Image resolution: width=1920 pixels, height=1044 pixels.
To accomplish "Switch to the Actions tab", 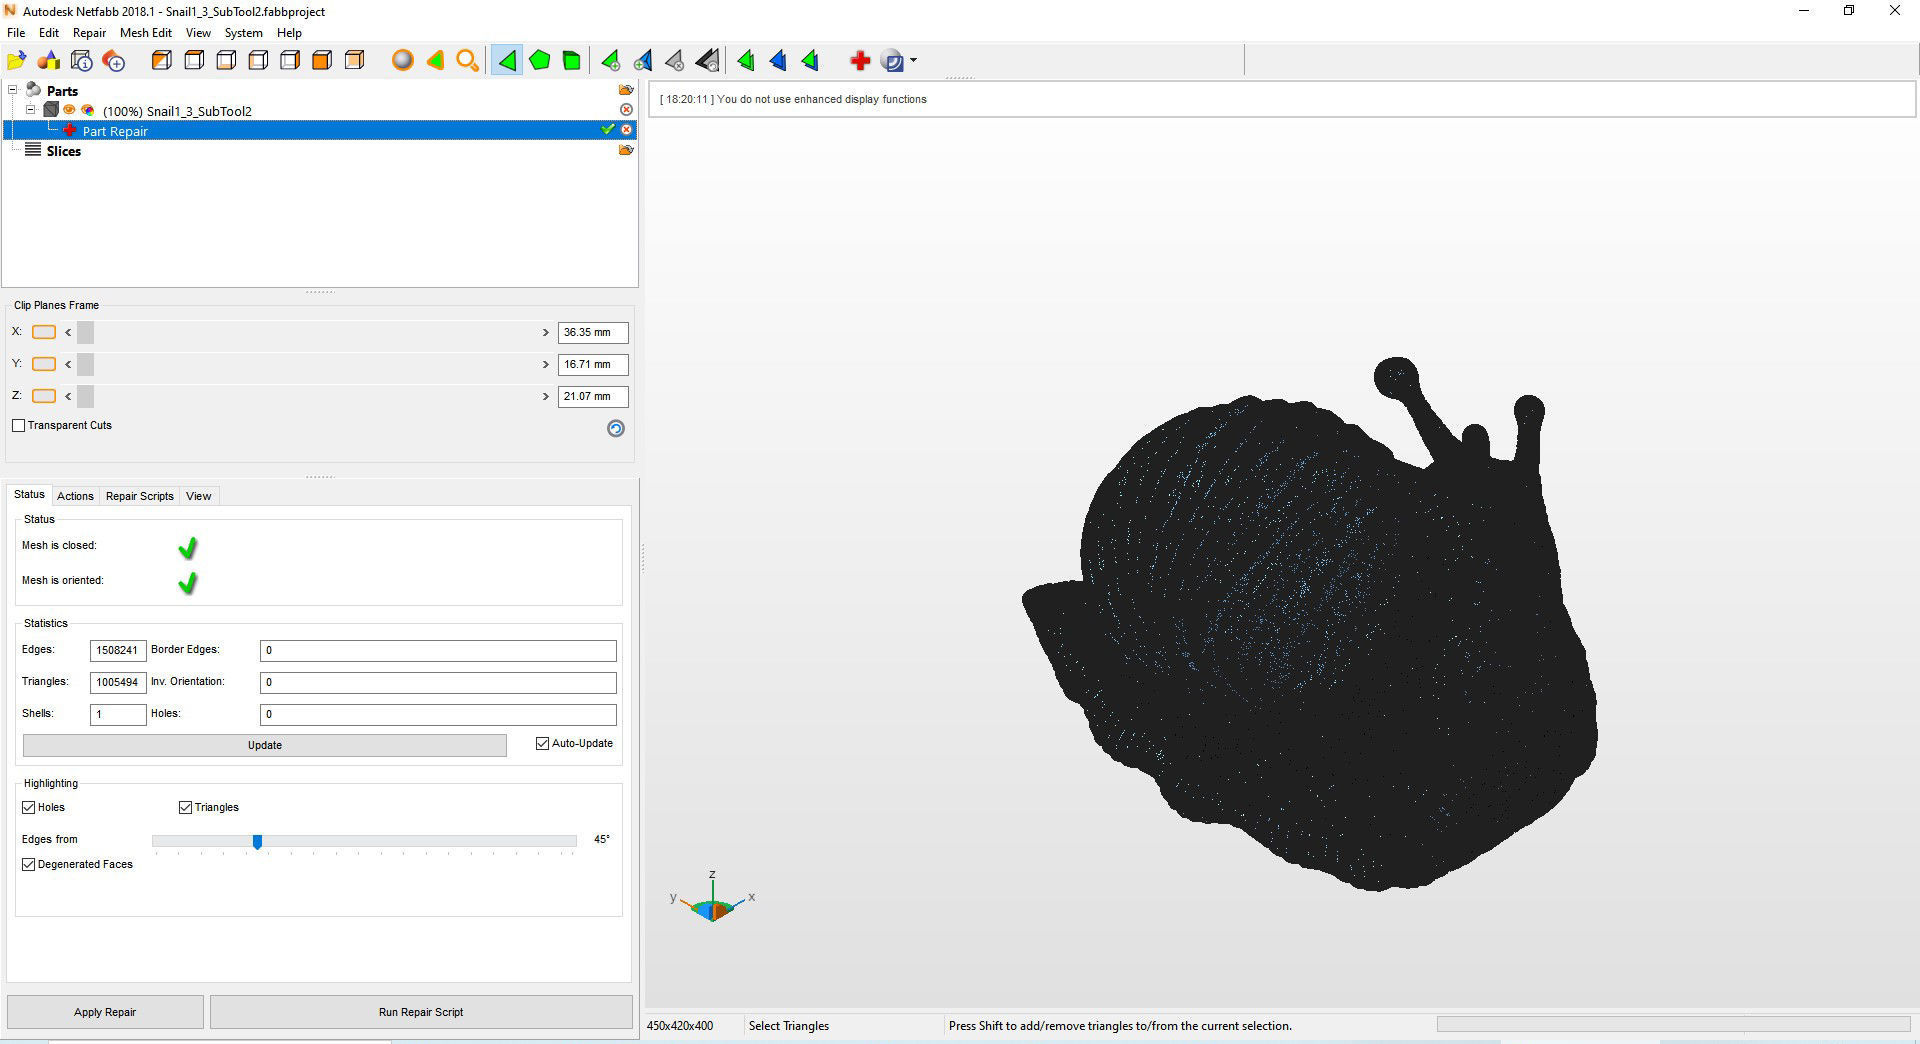I will pos(75,496).
